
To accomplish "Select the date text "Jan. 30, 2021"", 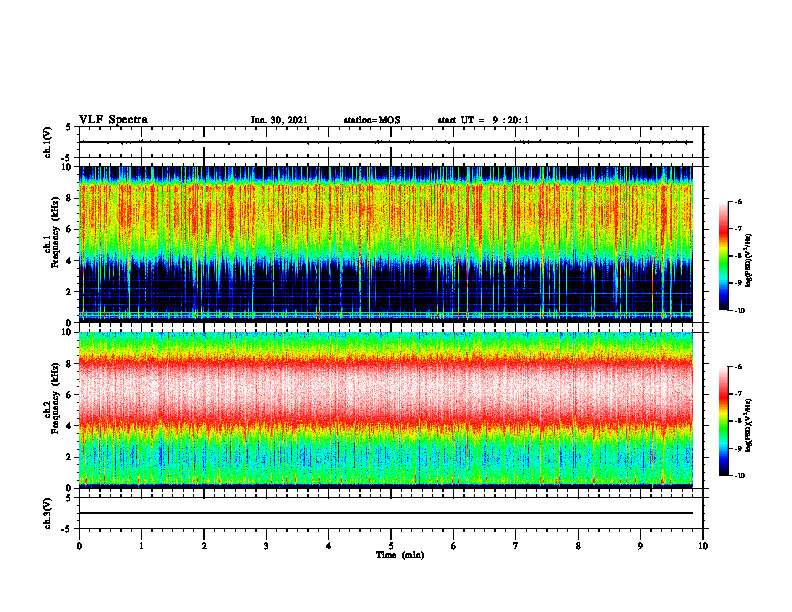I will click(x=279, y=120).
